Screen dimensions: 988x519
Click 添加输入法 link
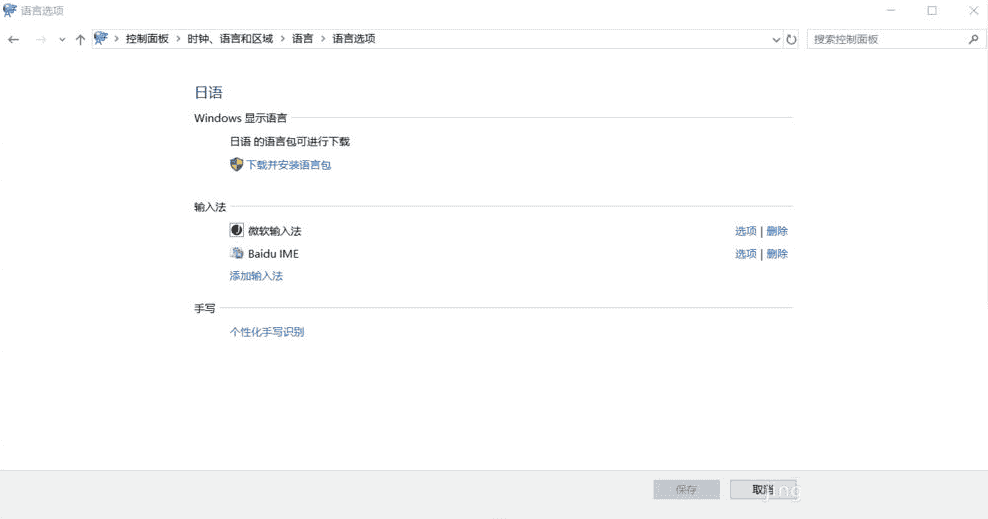tap(256, 276)
